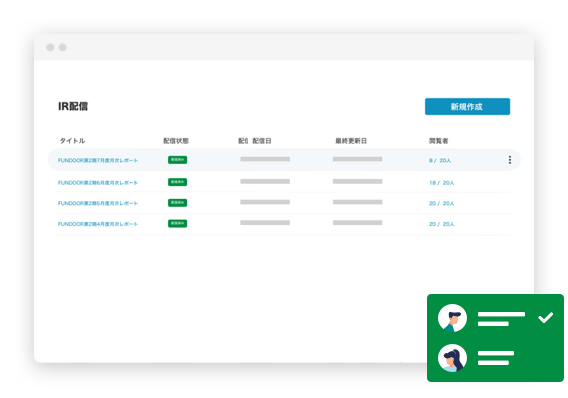Open the 8 / 20人 viewers link
Image resolution: width=568 pixels, height=398 pixels.
[440, 160]
